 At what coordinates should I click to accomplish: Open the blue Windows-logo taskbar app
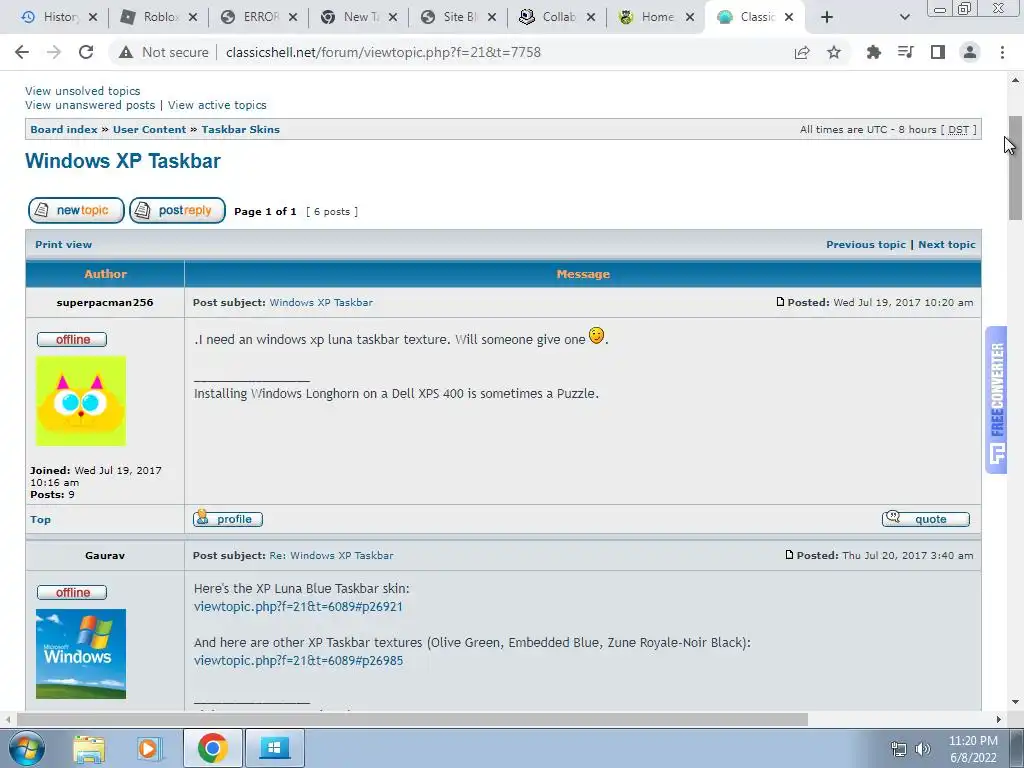pyautogui.click(x=274, y=748)
